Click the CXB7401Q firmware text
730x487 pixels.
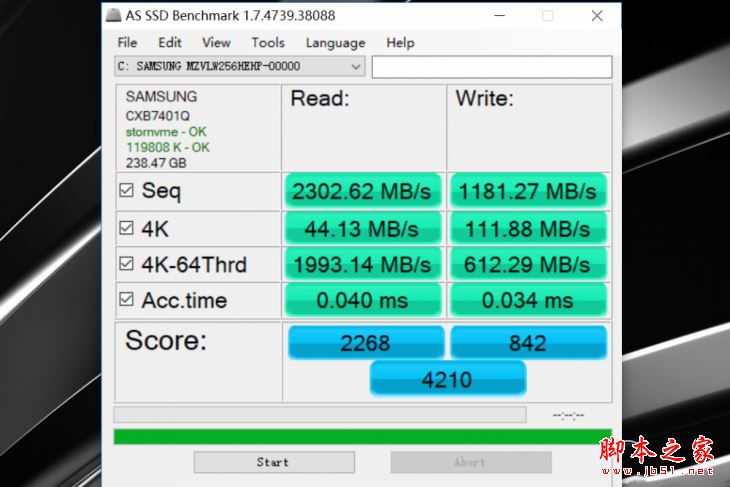tap(157, 116)
